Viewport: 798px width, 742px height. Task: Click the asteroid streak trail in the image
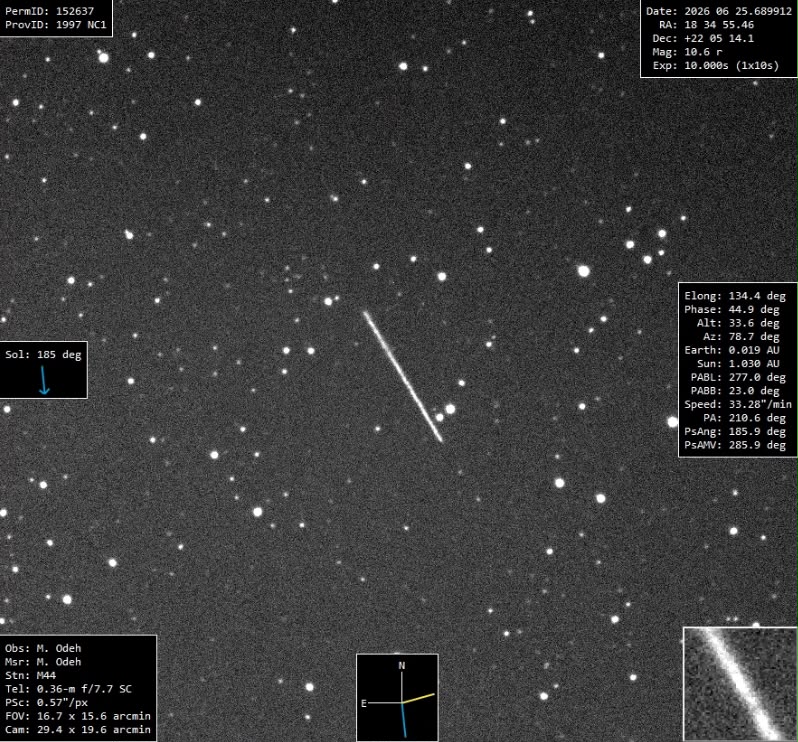[403, 377]
